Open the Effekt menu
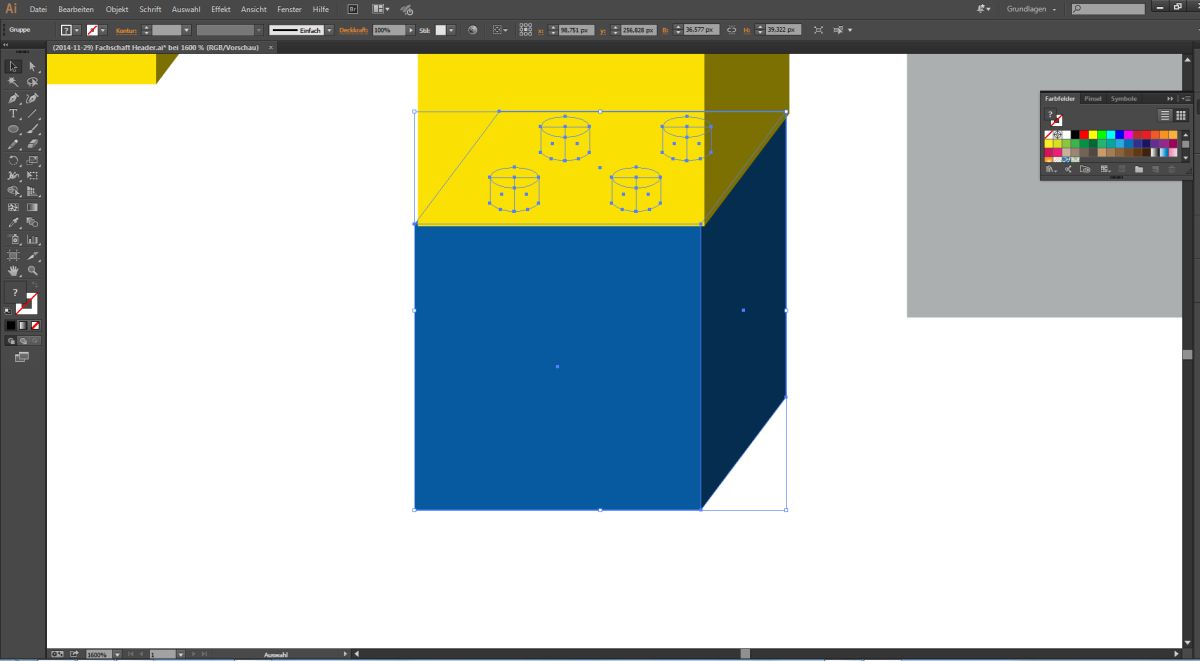Image resolution: width=1200 pixels, height=661 pixels. point(221,9)
